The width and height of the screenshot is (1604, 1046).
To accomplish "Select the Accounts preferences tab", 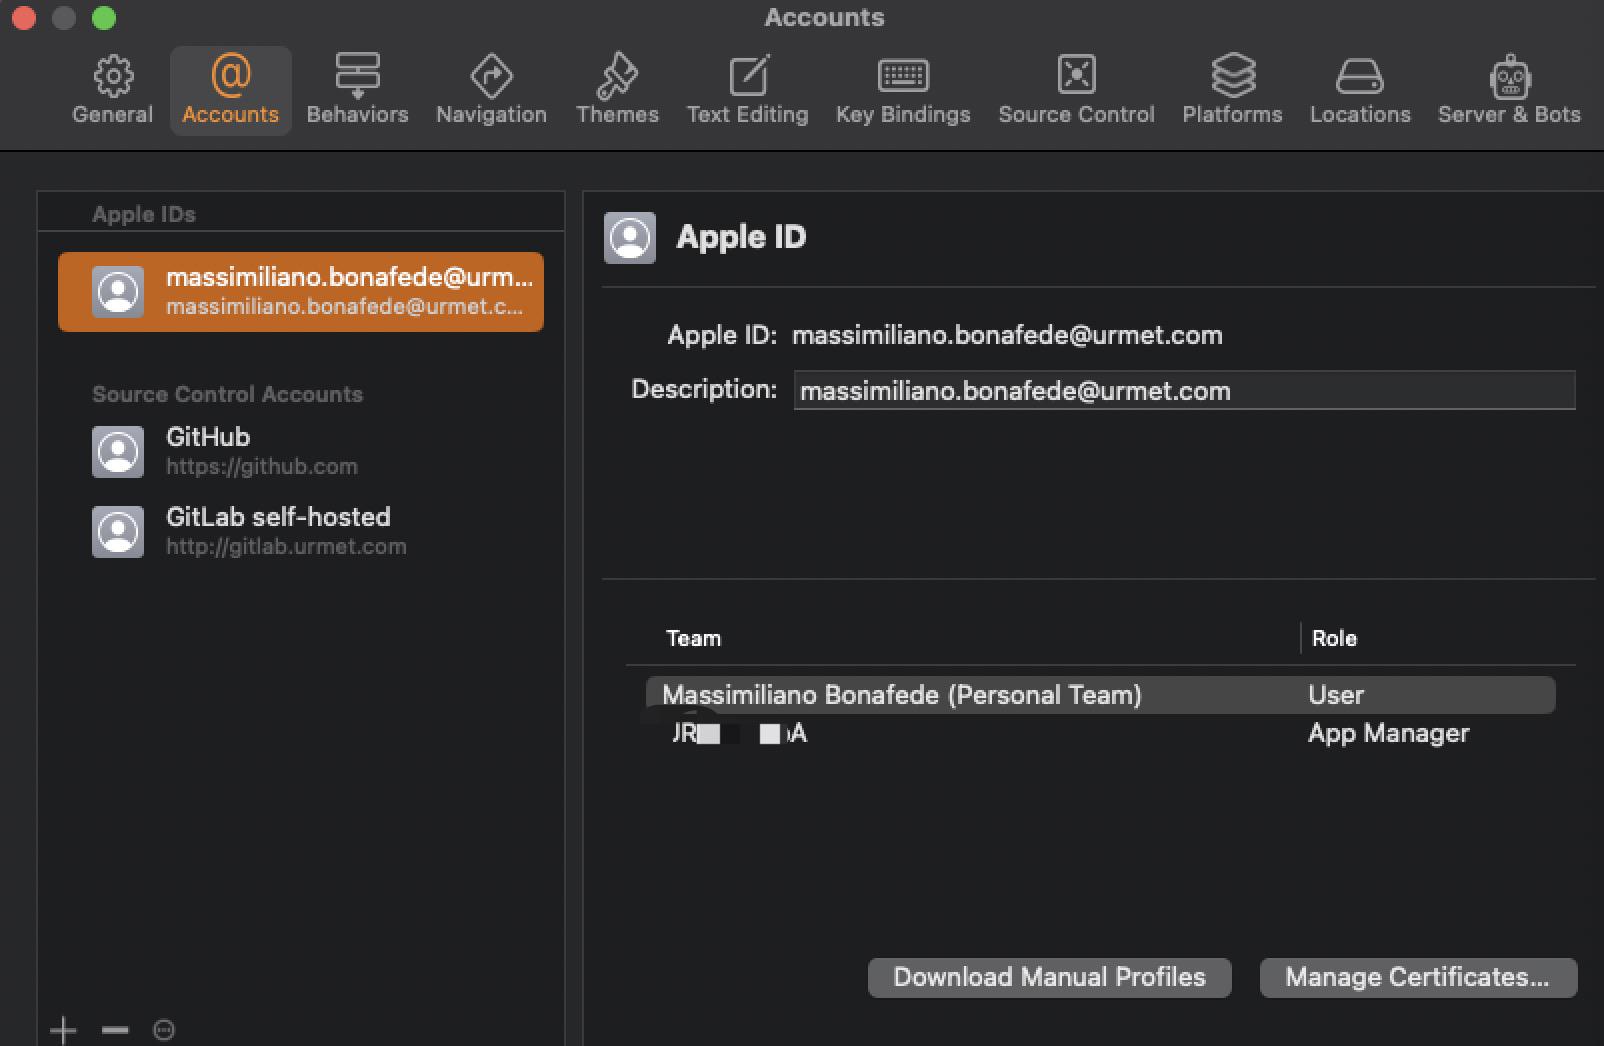I will [230, 90].
